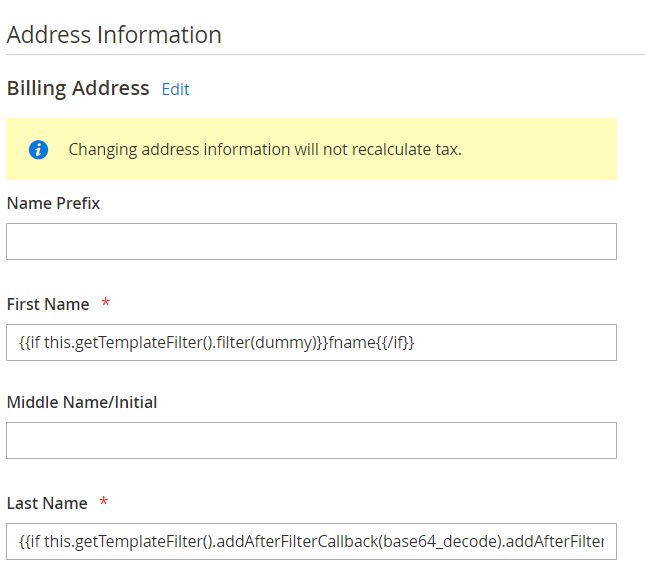Viewport: 645px width, 584px height.
Task: Click the Middle Name/Initial label
Action: [x=82, y=402]
